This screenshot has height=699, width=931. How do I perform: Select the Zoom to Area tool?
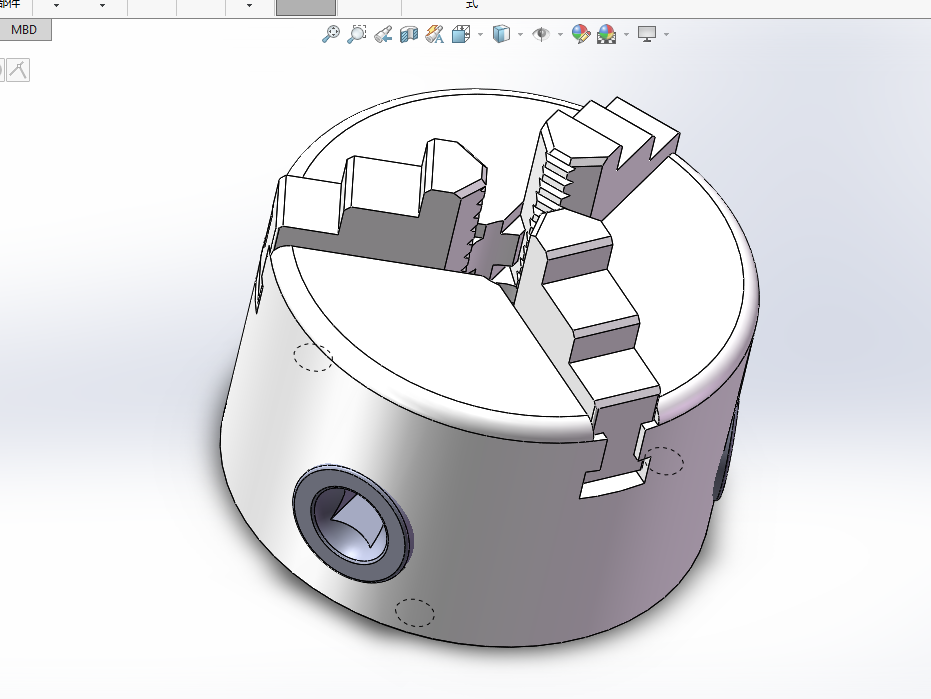point(357,34)
